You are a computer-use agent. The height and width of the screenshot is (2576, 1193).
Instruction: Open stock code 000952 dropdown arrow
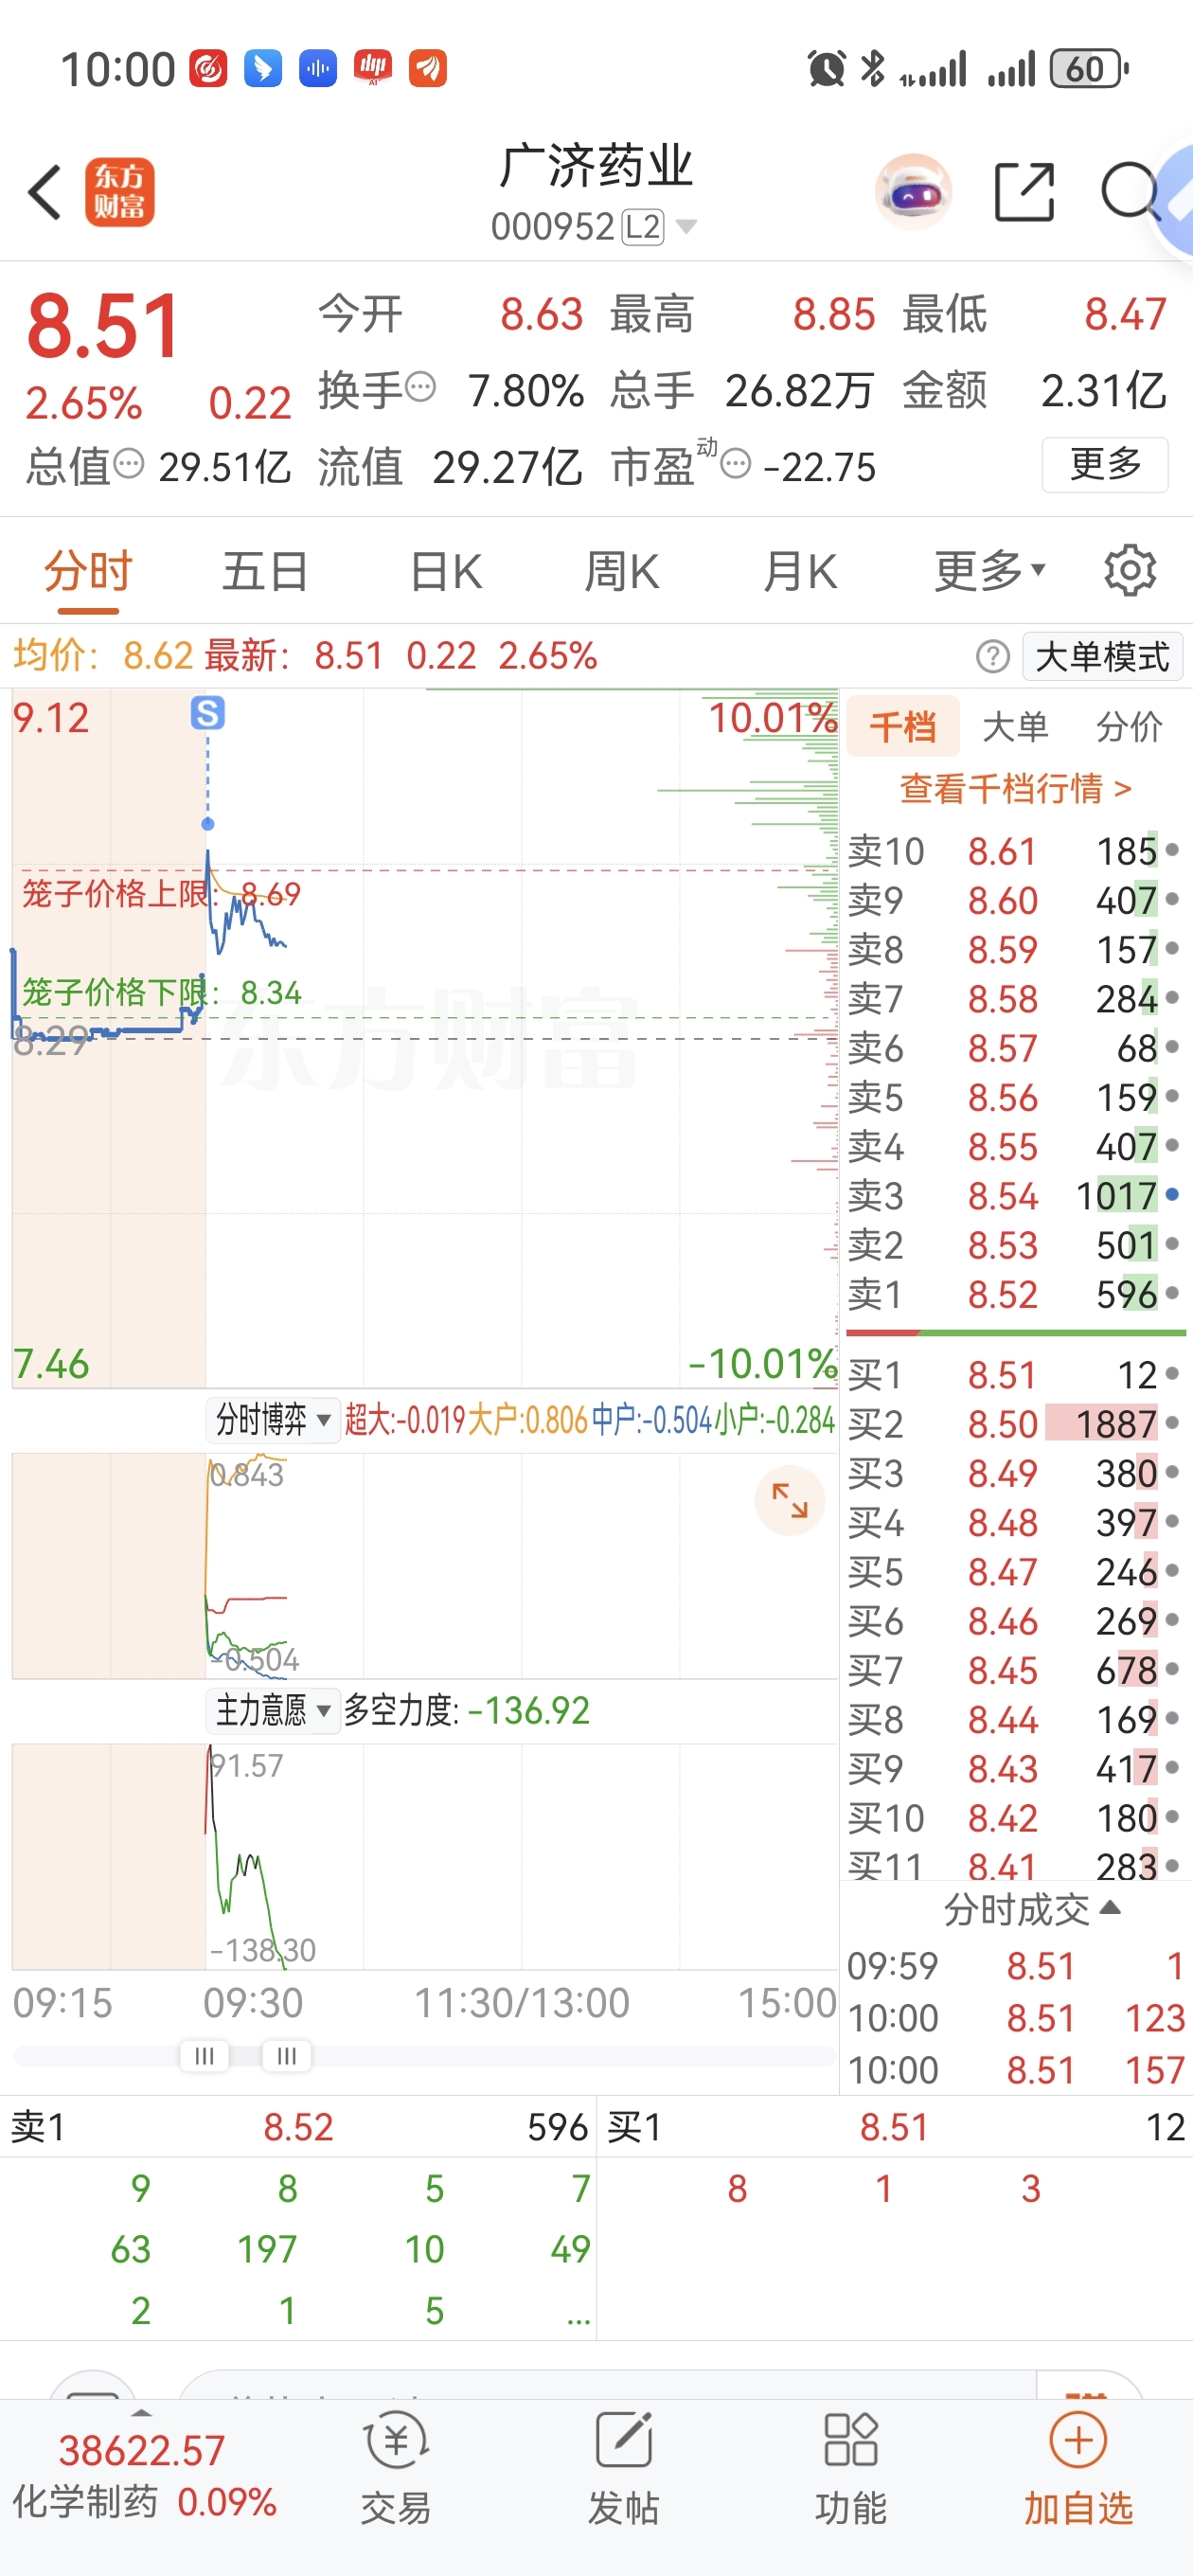coord(686,227)
